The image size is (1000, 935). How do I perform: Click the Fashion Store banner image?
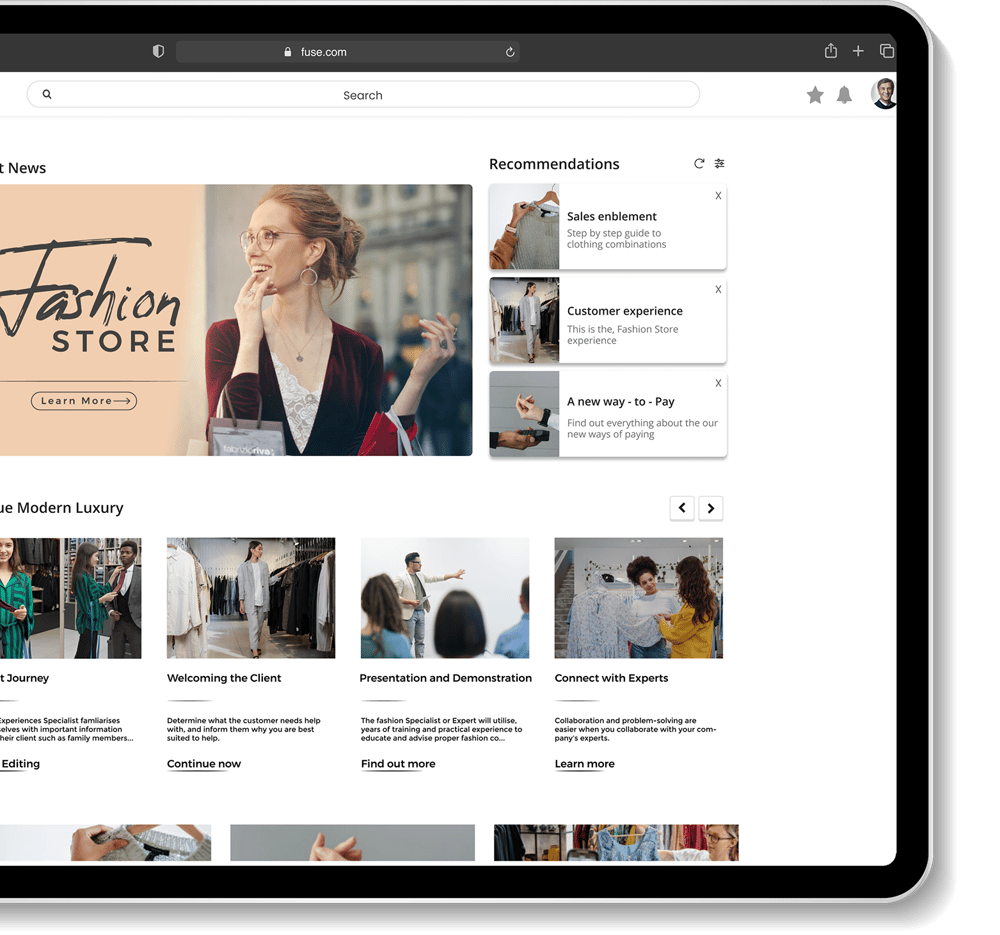tap(236, 320)
